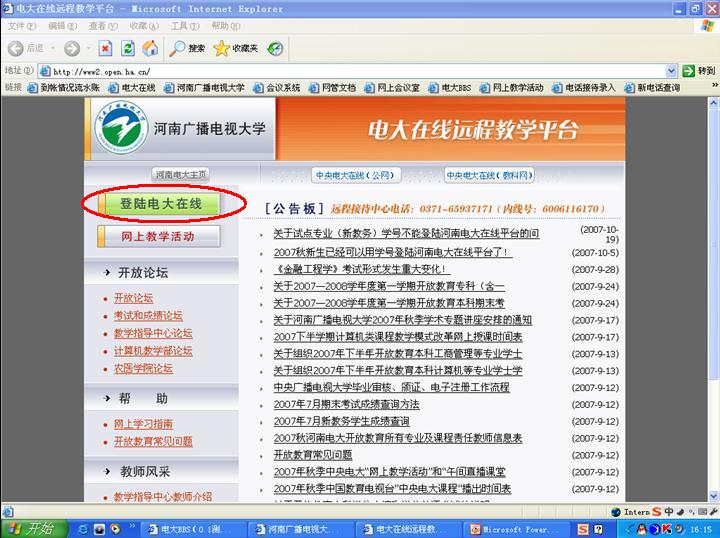This screenshot has height=538, width=720.
Task: Open the 文件(F) menu
Action: [21, 25]
